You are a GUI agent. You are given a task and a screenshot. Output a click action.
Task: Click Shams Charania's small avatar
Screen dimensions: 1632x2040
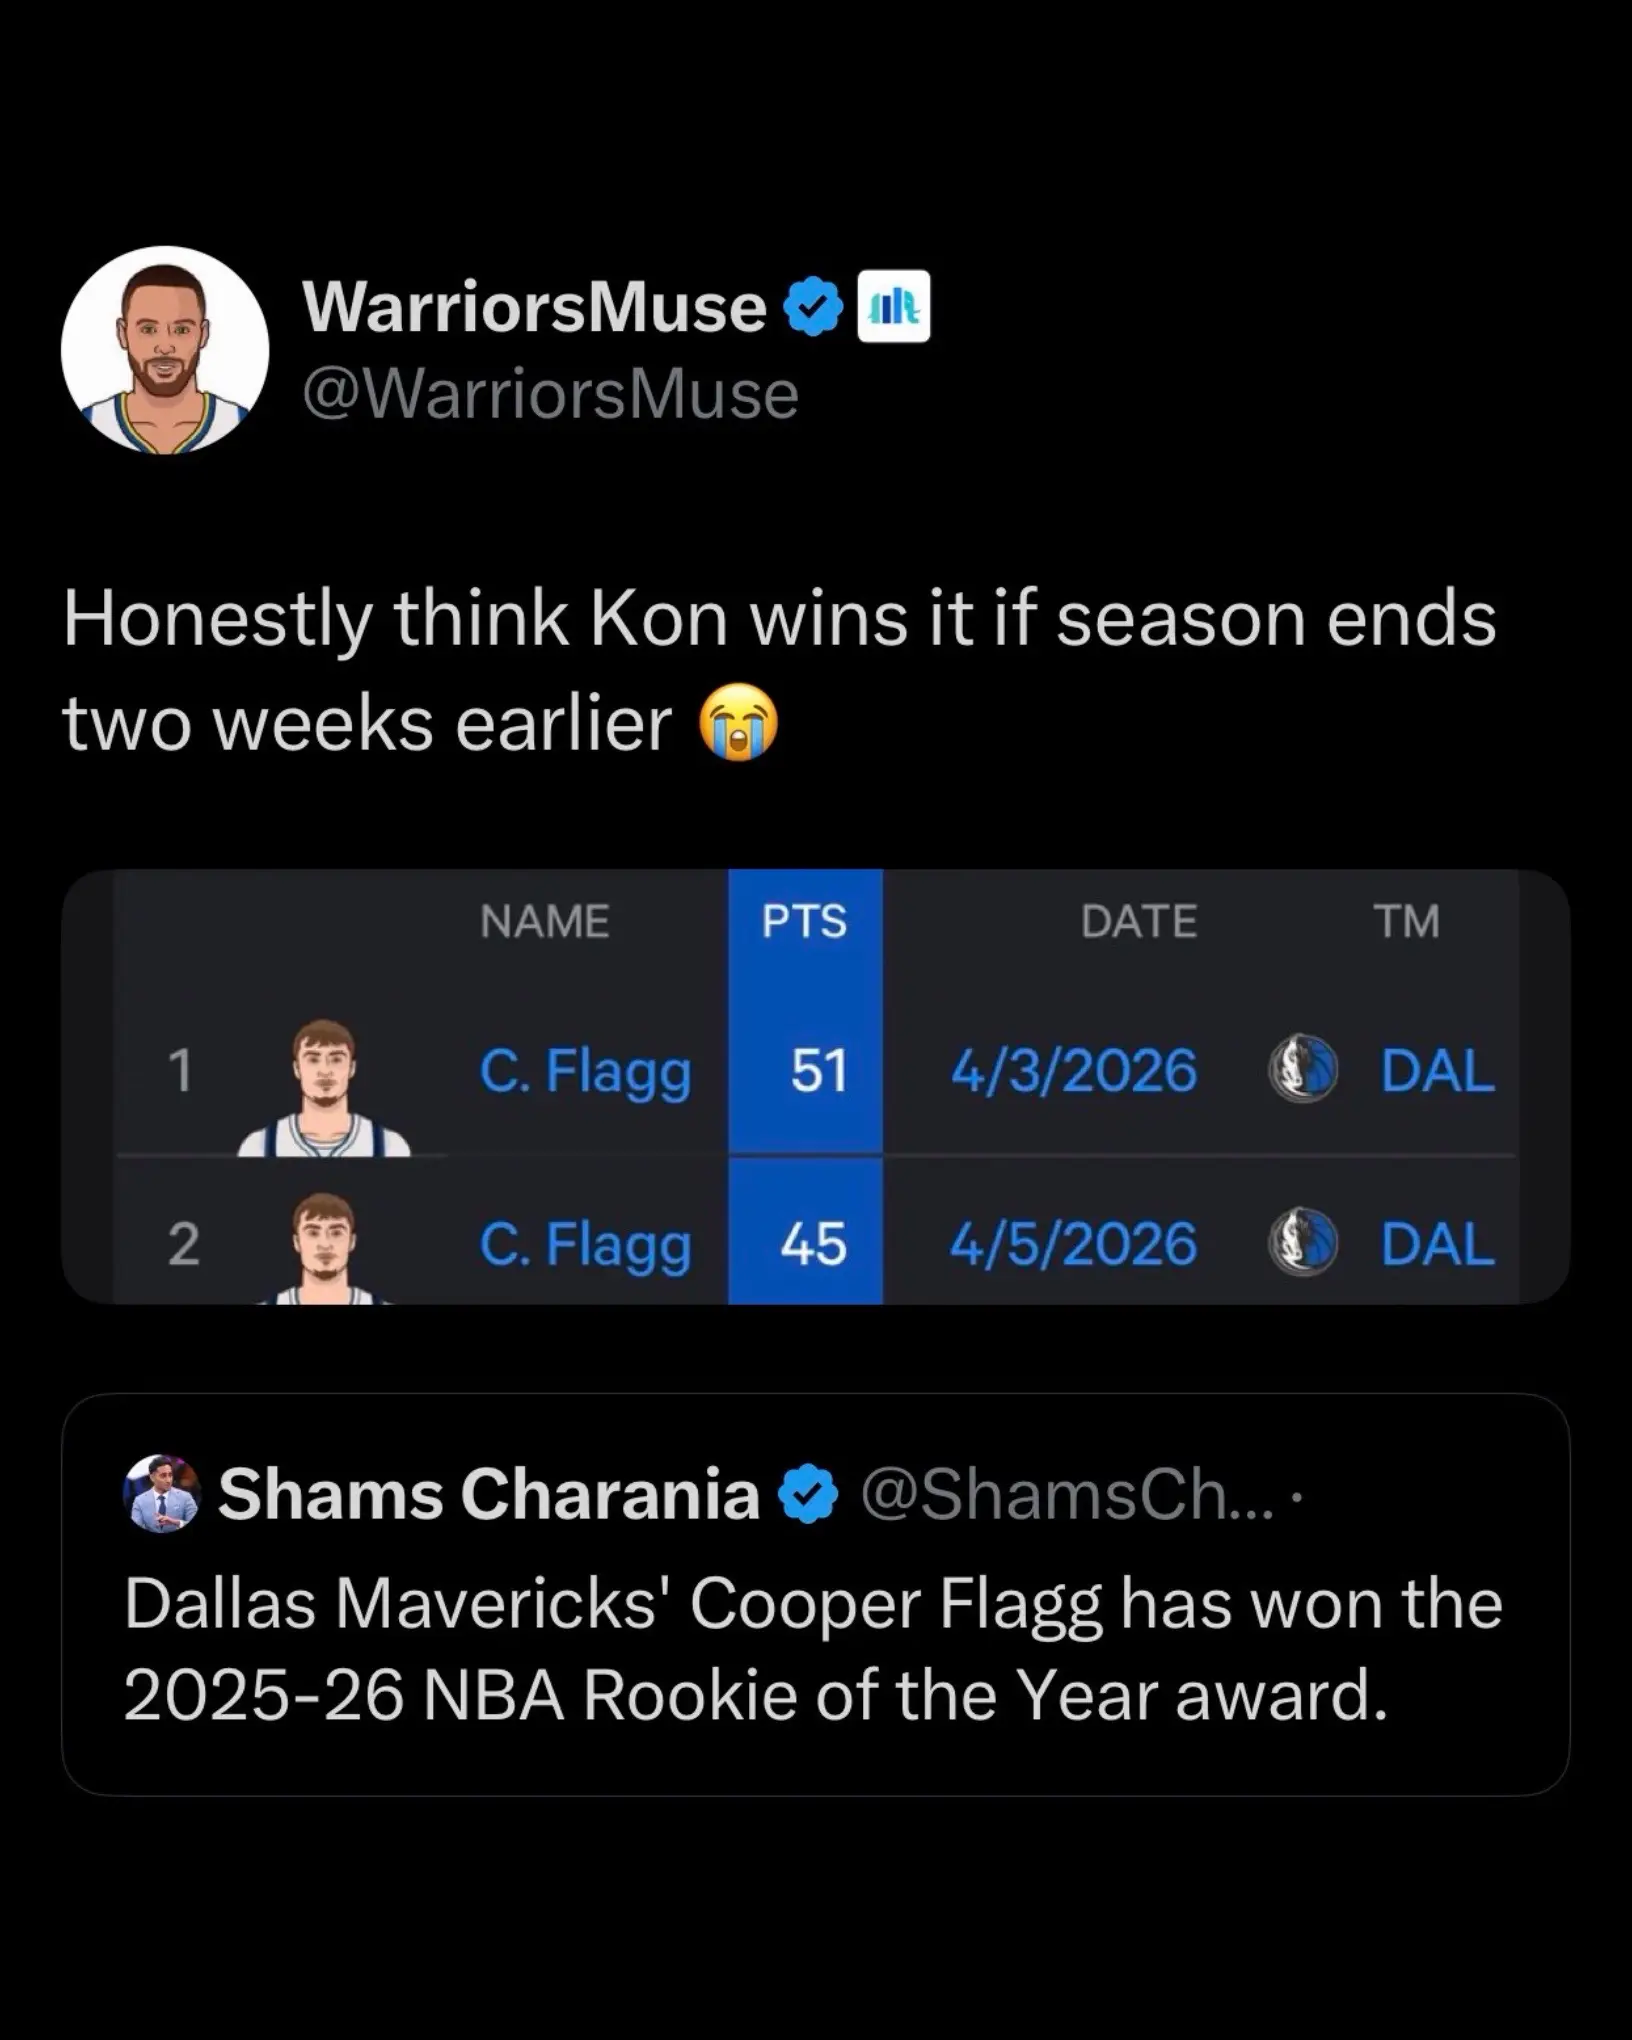tap(161, 1494)
